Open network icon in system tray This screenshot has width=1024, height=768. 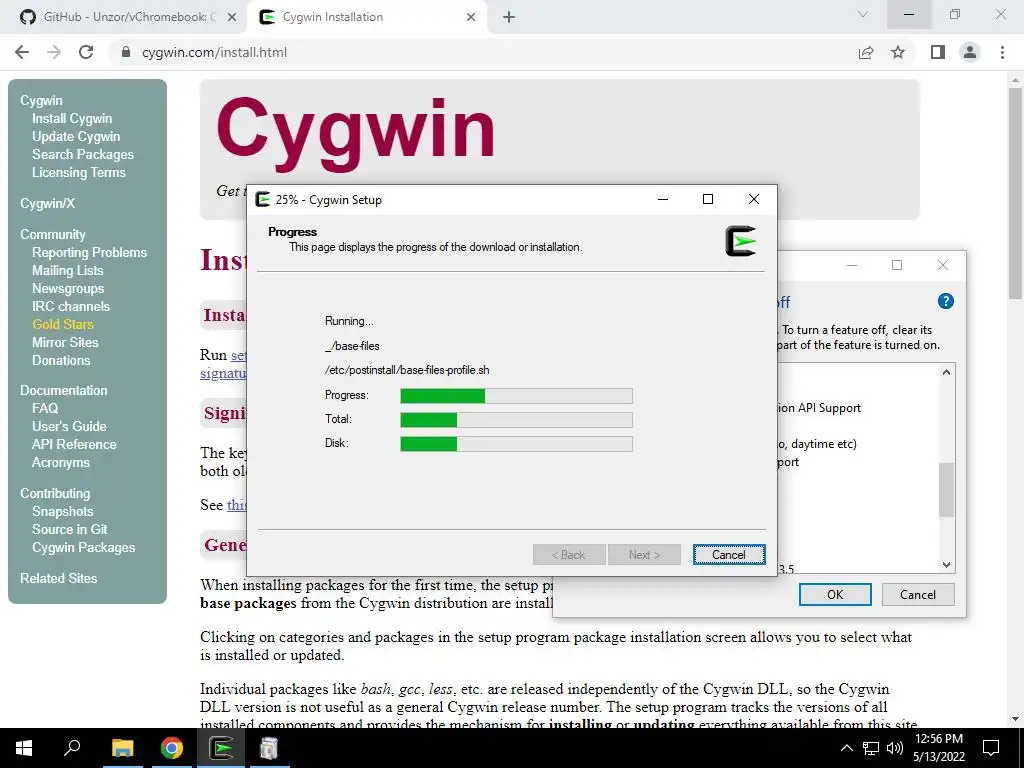click(x=871, y=748)
